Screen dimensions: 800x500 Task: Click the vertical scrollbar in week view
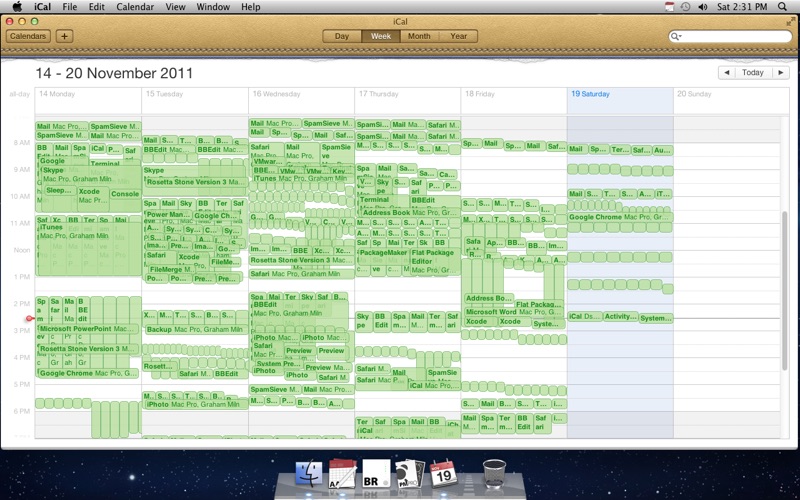785,291
